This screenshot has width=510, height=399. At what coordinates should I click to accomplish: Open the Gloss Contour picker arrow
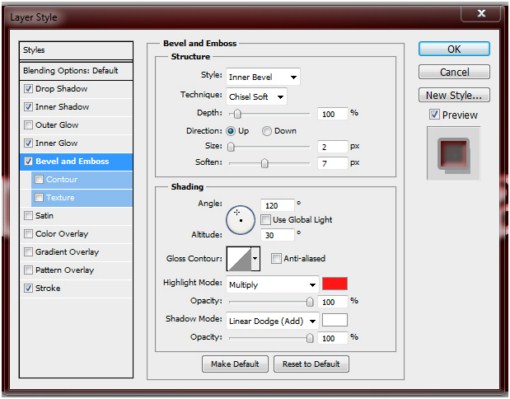255,258
